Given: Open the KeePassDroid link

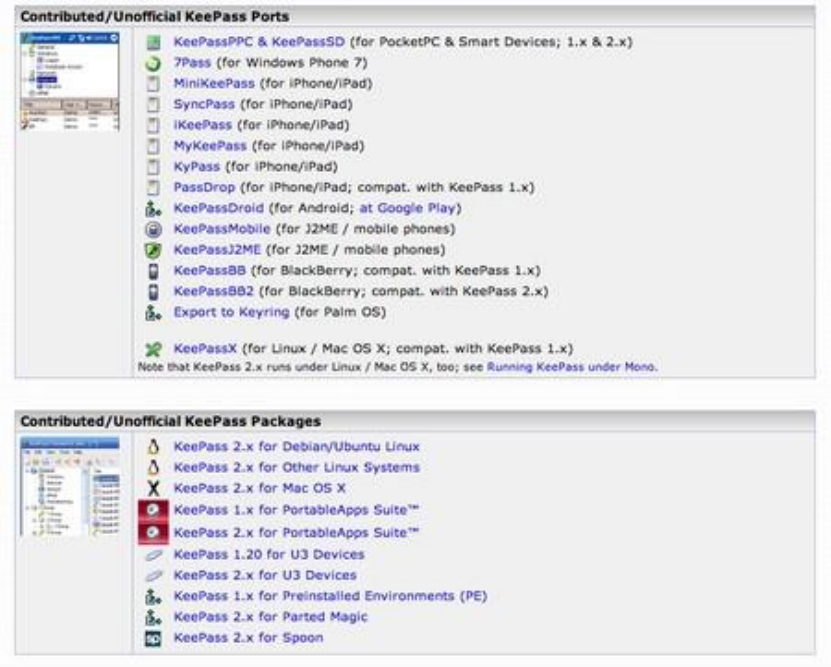Looking at the screenshot, I should 218,208.
